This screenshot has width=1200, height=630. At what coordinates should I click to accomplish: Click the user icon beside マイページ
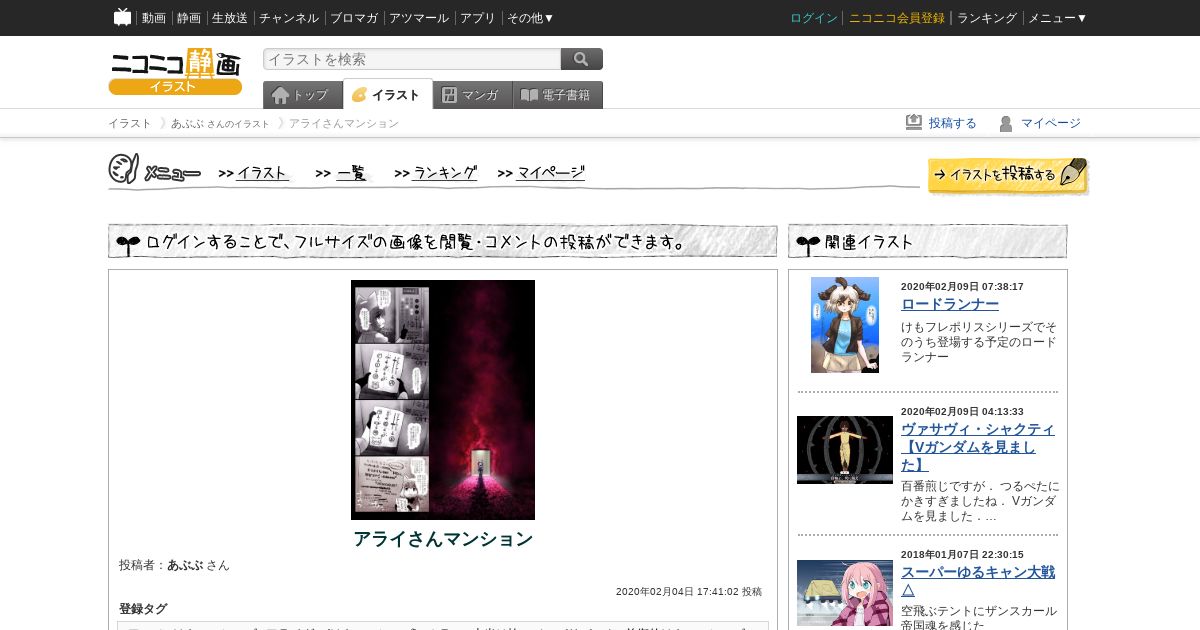tap(1006, 123)
